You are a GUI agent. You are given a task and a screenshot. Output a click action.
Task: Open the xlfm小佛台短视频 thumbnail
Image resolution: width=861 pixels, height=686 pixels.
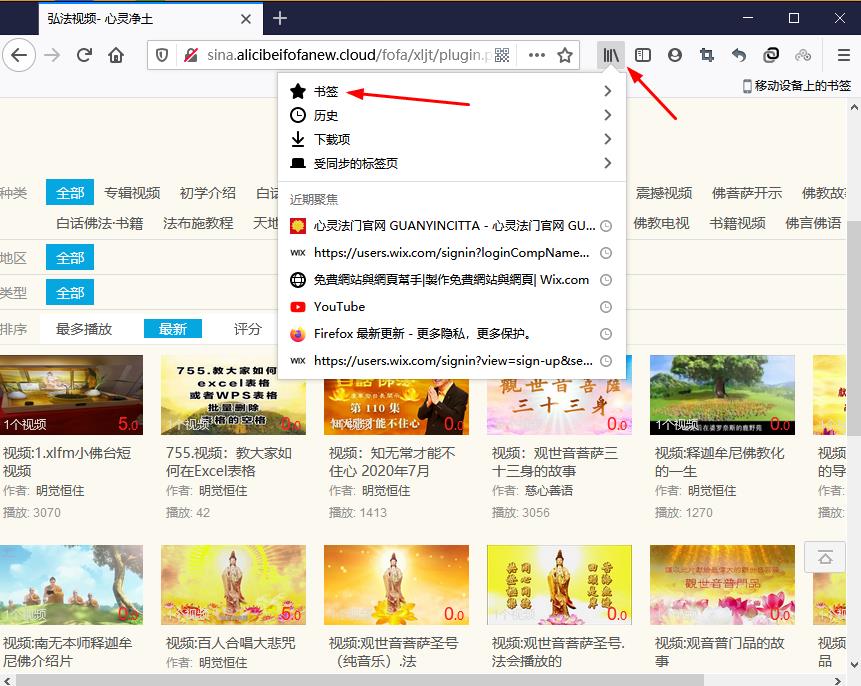click(71, 395)
